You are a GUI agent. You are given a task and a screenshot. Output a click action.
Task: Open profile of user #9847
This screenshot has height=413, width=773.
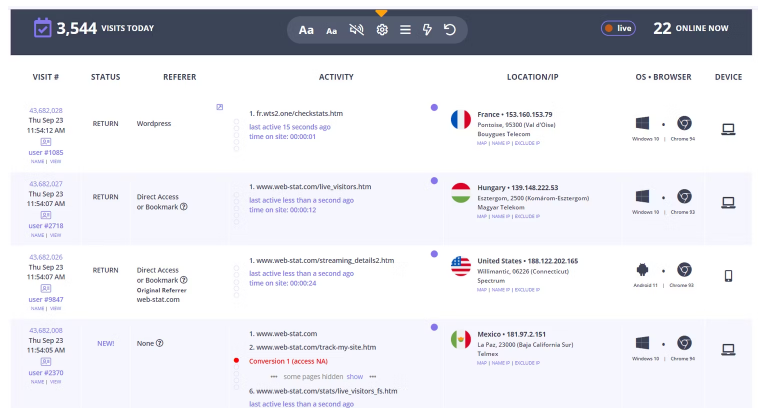coord(46,299)
